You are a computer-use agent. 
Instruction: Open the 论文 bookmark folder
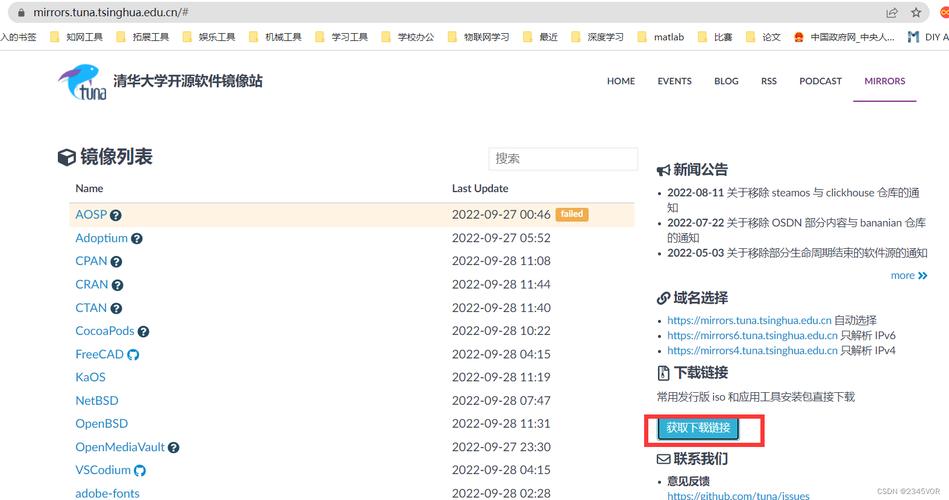tap(763, 37)
